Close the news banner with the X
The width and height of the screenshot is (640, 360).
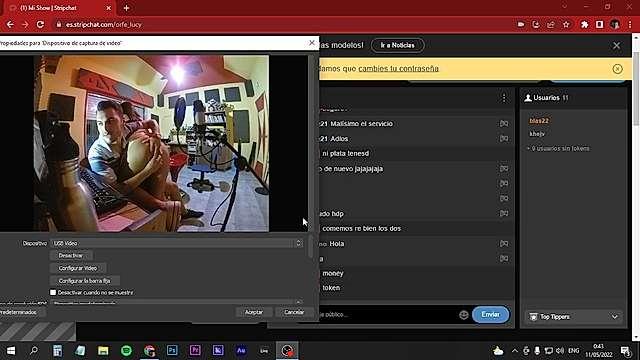click(x=616, y=46)
